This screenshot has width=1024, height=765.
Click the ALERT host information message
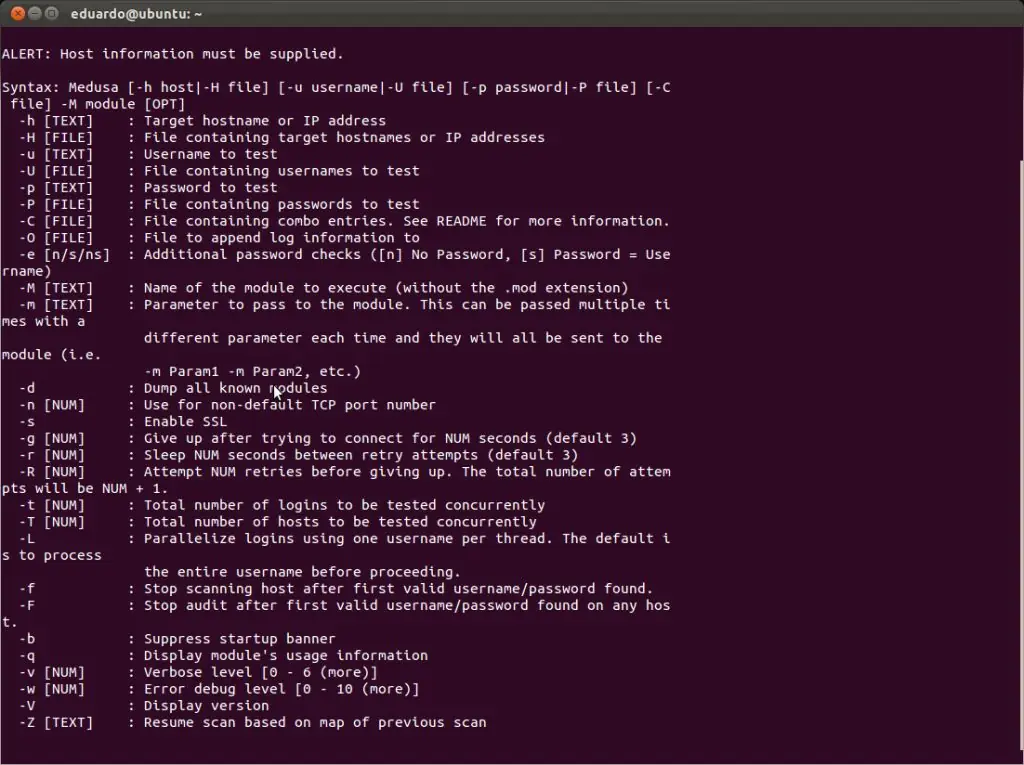[172, 54]
